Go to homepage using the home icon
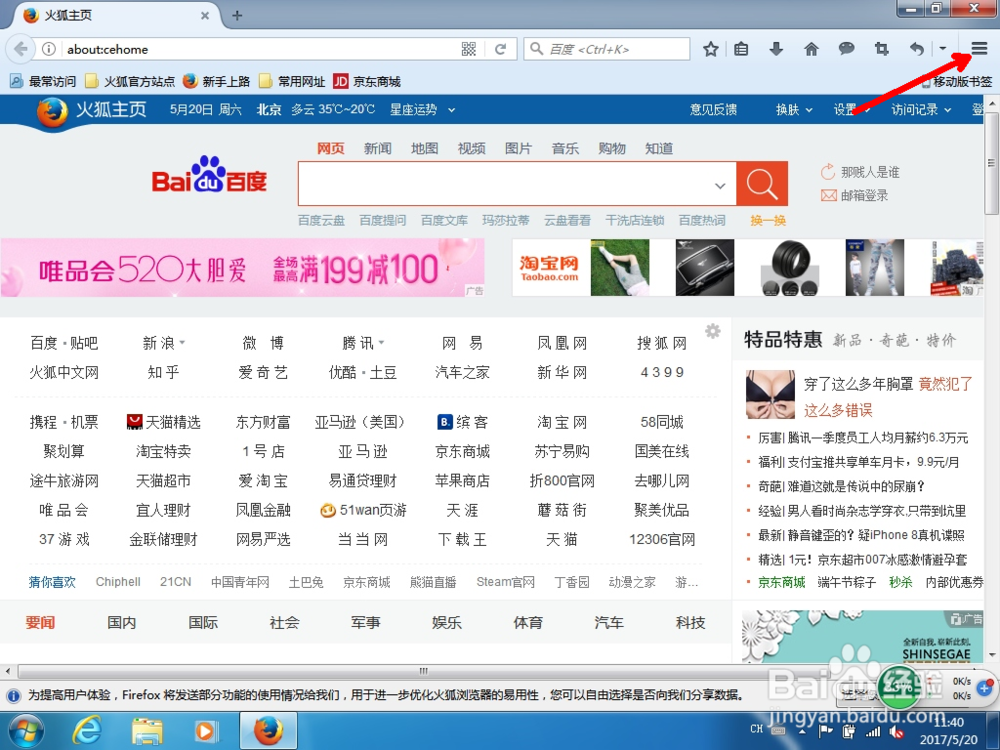Image resolution: width=1000 pixels, height=750 pixels. [x=811, y=48]
